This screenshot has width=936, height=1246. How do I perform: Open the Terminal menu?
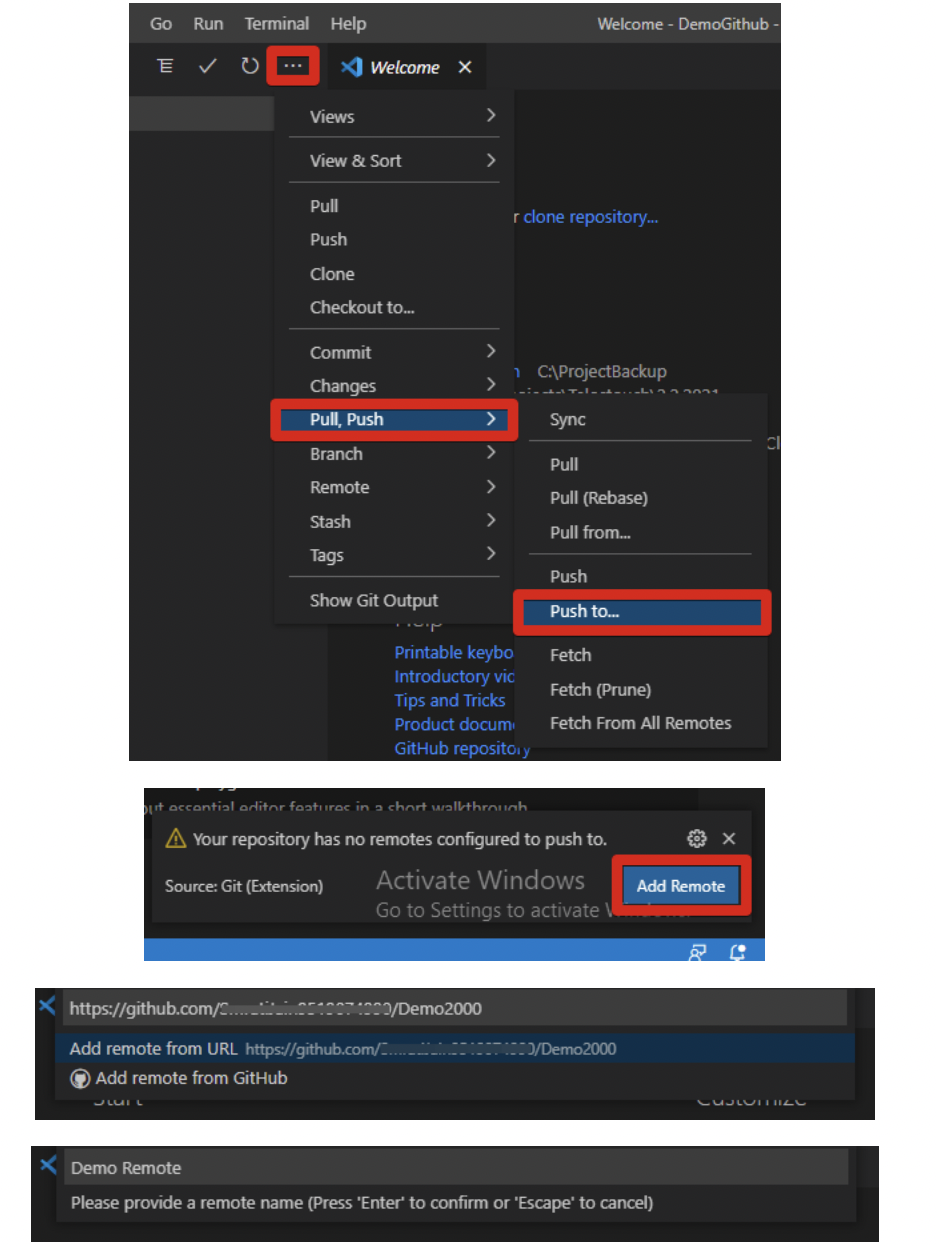point(276,23)
